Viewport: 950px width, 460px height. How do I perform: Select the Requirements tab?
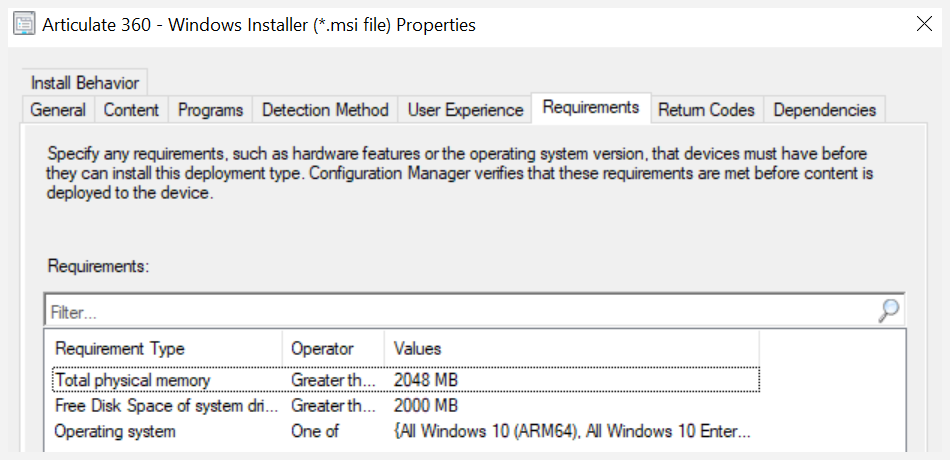click(x=591, y=107)
